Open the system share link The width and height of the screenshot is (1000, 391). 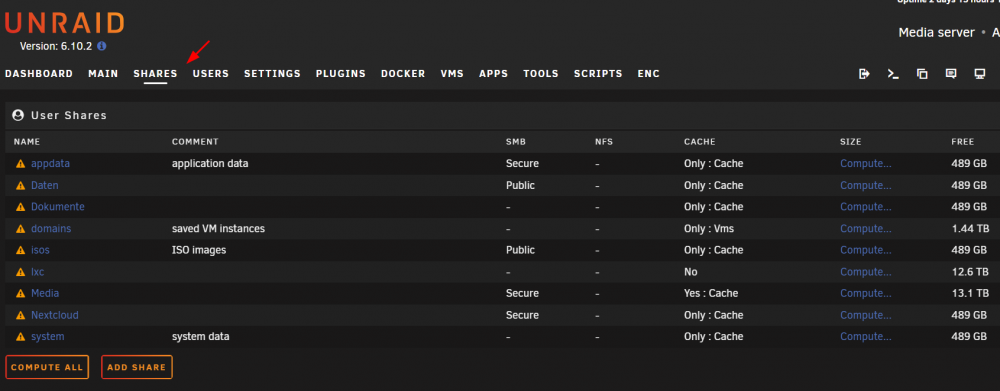(x=48, y=337)
